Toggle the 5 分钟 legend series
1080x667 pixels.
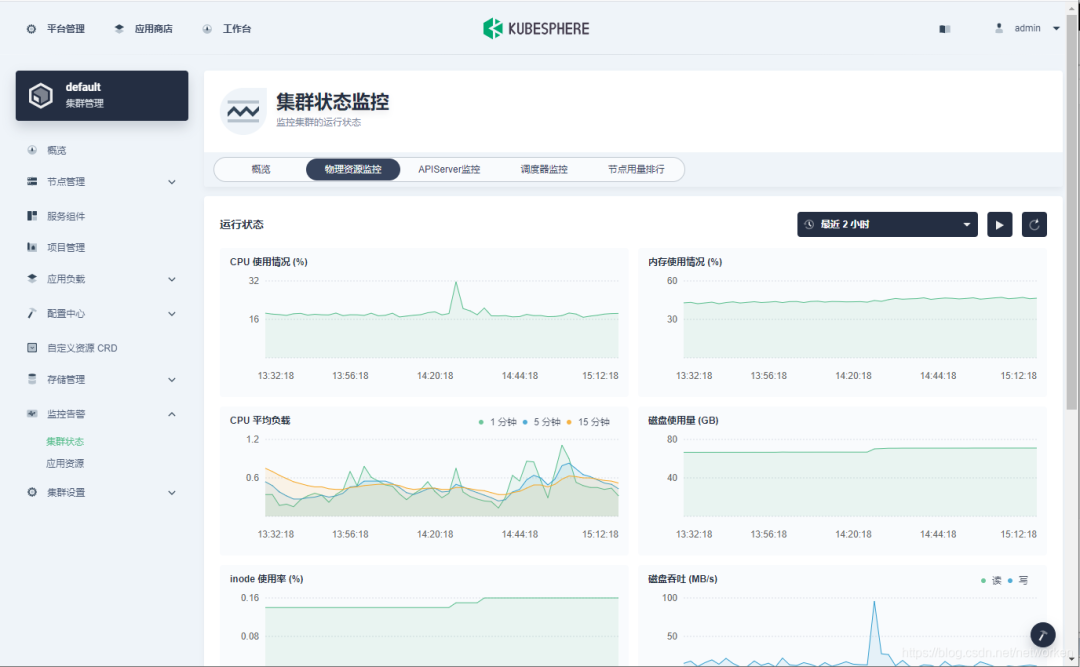[541, 422]
